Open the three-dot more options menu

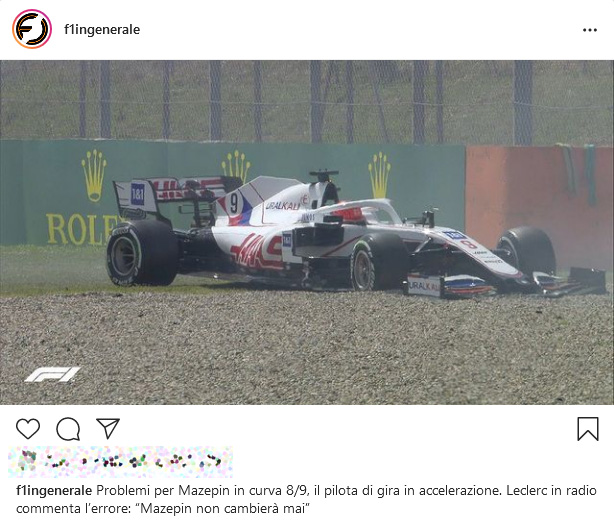click(590, 30)
